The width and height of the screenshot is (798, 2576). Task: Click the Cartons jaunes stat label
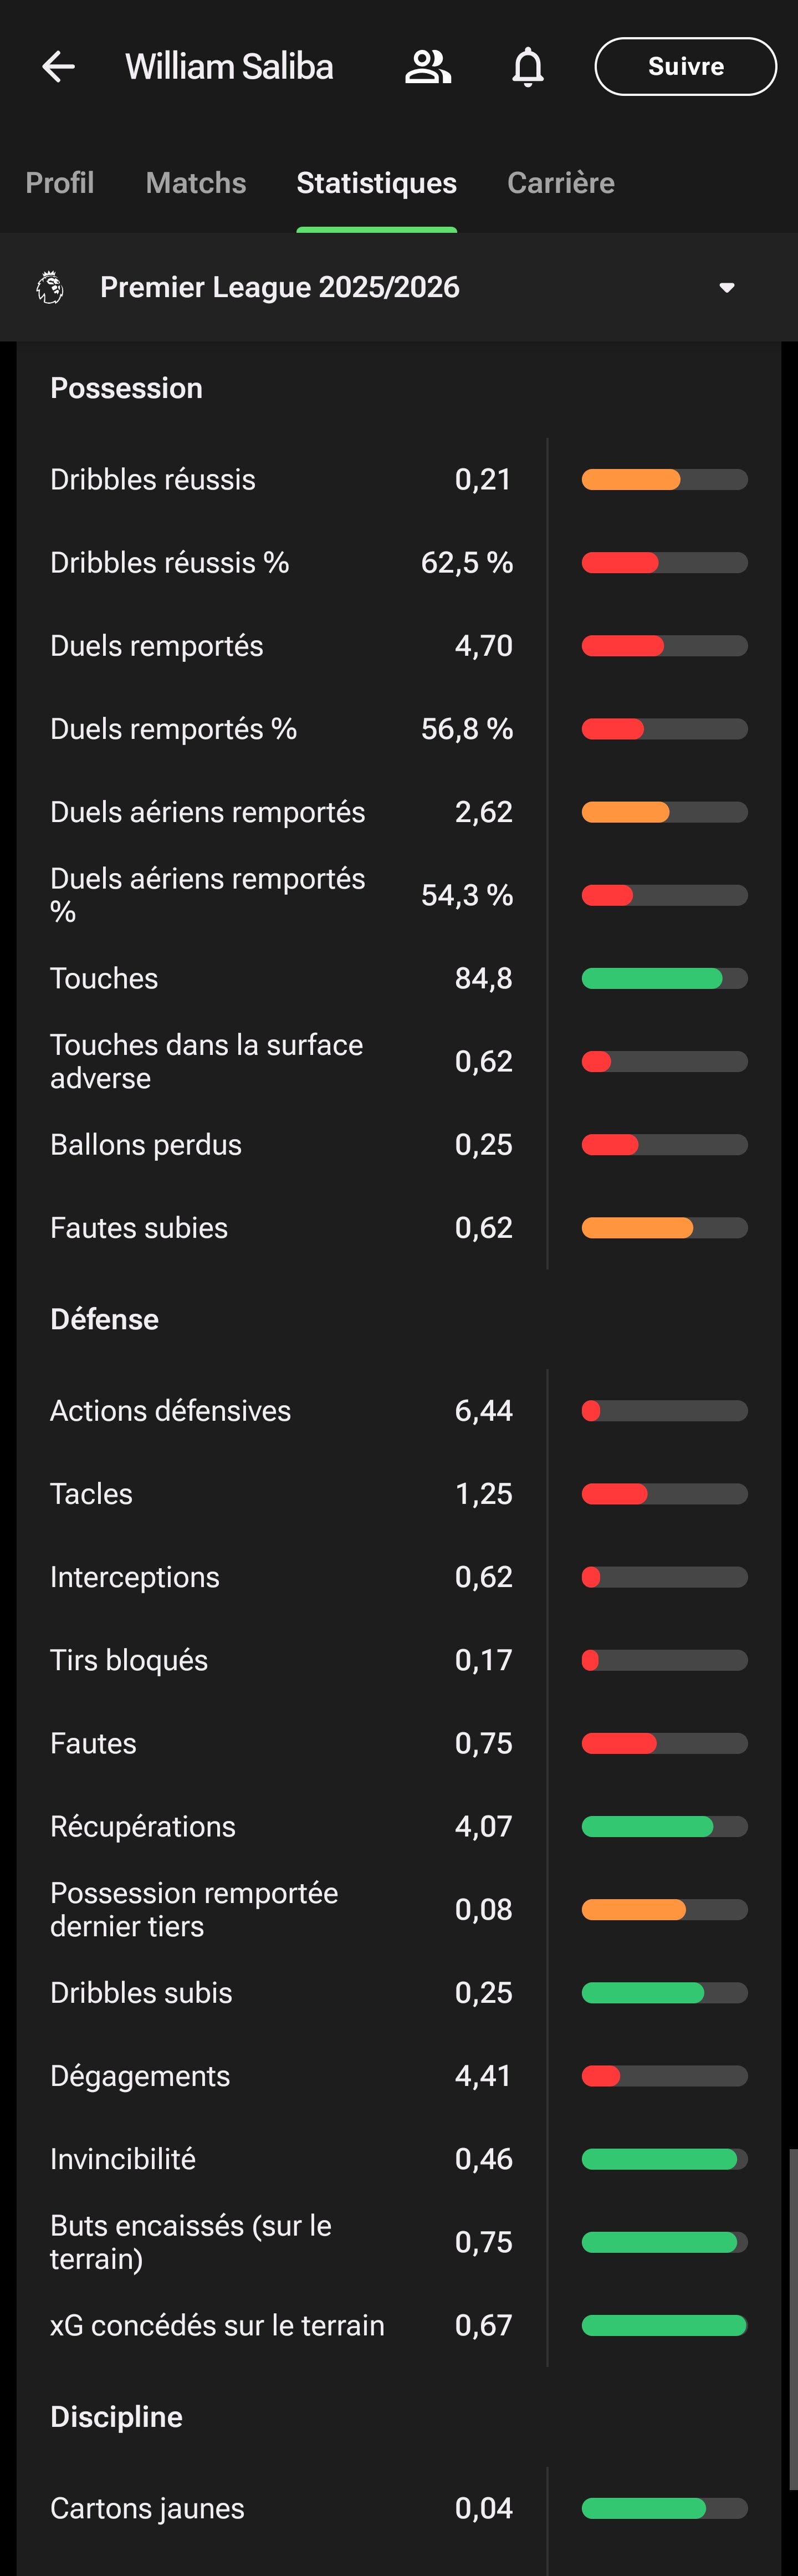coord(147,2508)
